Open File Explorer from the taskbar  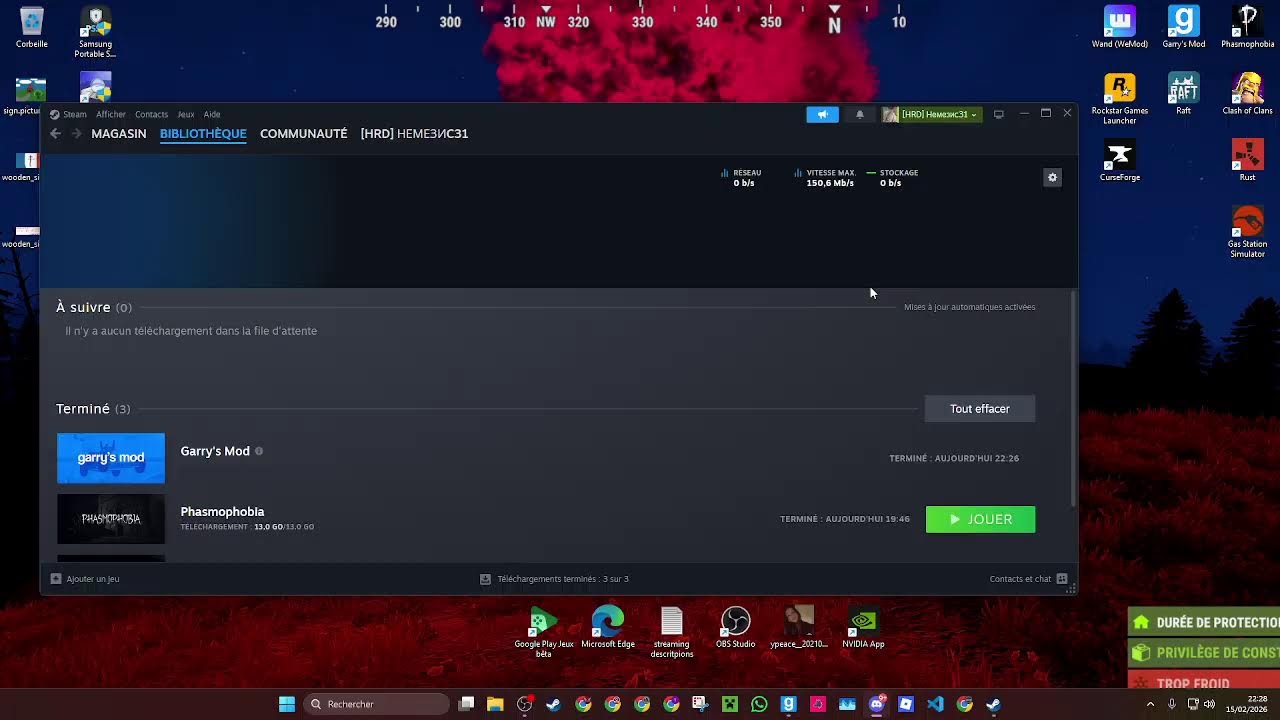click(495, 704)
